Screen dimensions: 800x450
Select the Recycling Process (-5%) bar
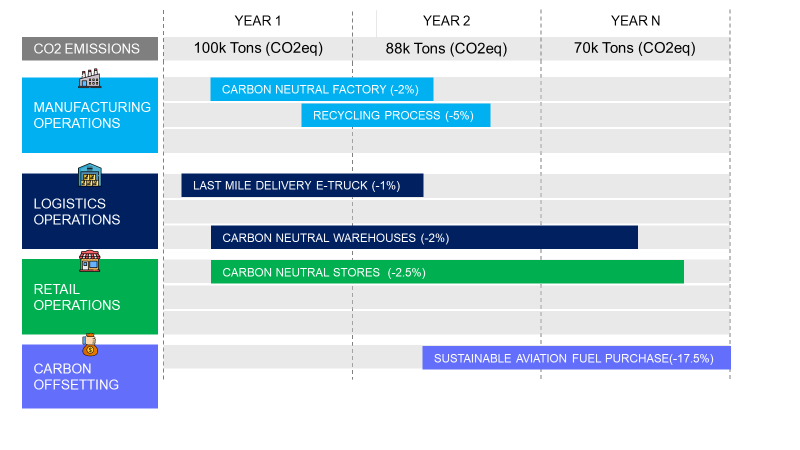[395, 115]
